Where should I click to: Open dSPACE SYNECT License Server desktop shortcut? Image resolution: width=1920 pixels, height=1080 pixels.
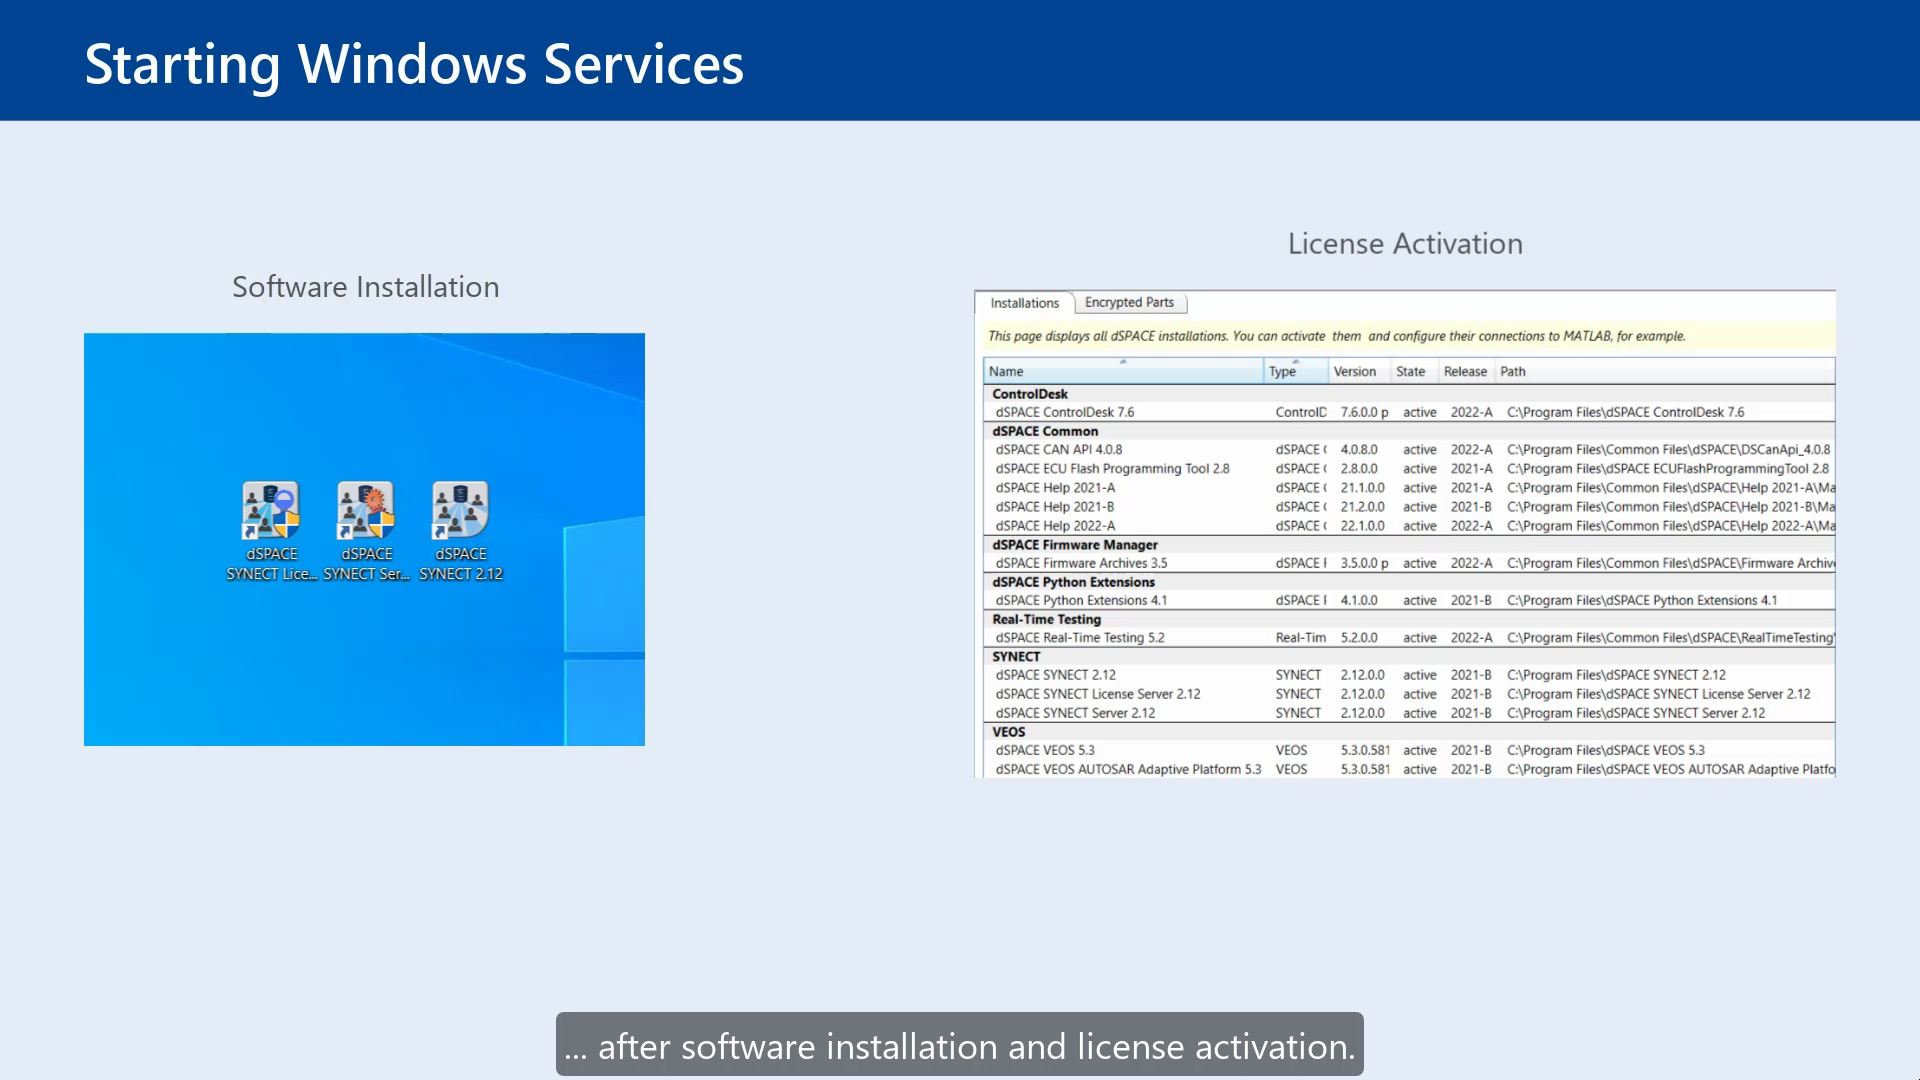tap(271, 531)
